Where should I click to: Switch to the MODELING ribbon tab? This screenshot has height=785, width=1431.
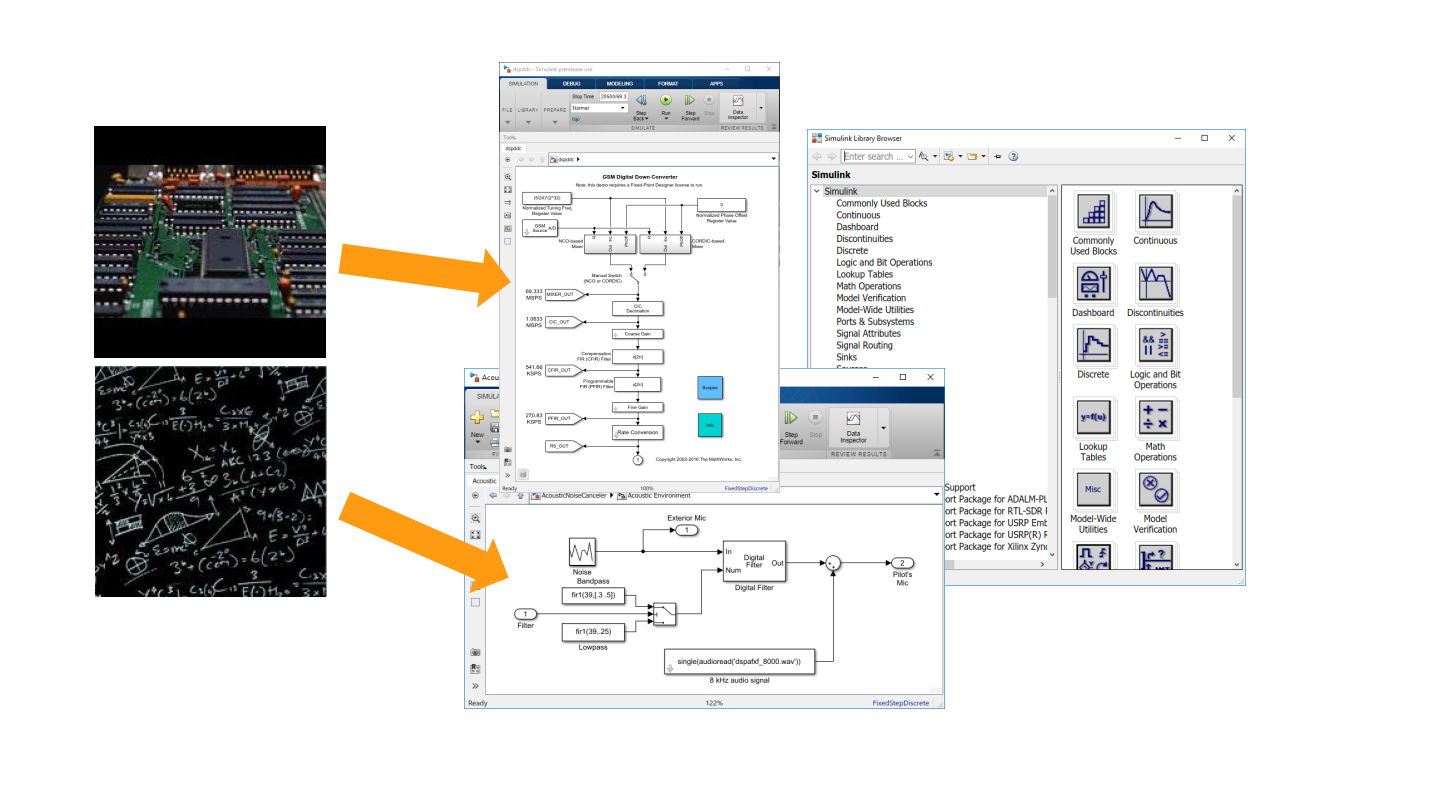[x=620, y=83]
